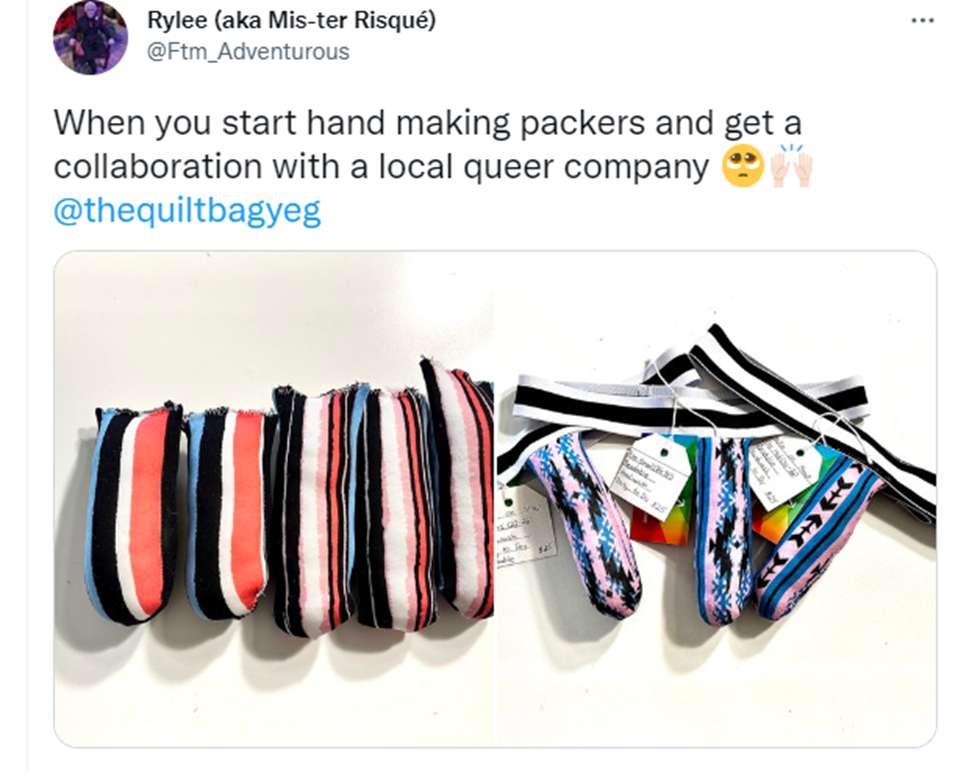Open the display name Rylee (aka Mis-ter Risqué)

[291, 21]
